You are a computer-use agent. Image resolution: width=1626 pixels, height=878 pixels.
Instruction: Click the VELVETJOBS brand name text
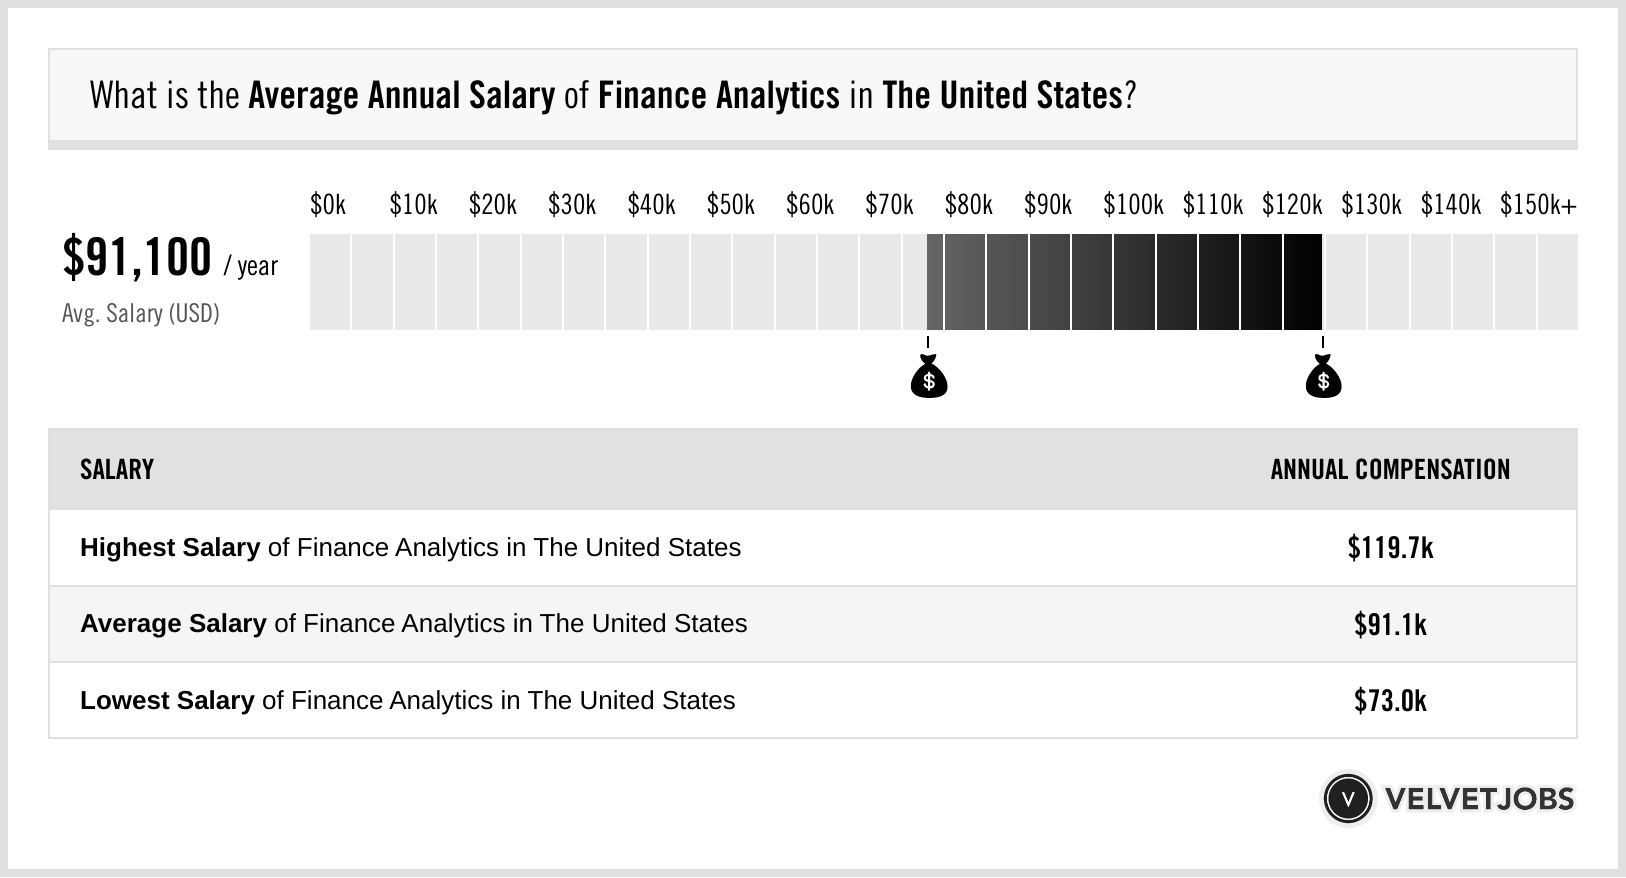[x=1479, y=798]
